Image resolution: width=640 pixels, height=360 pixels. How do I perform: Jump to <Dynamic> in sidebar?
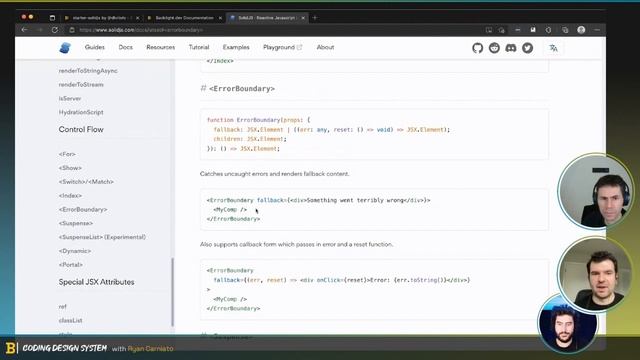point(75,251)
